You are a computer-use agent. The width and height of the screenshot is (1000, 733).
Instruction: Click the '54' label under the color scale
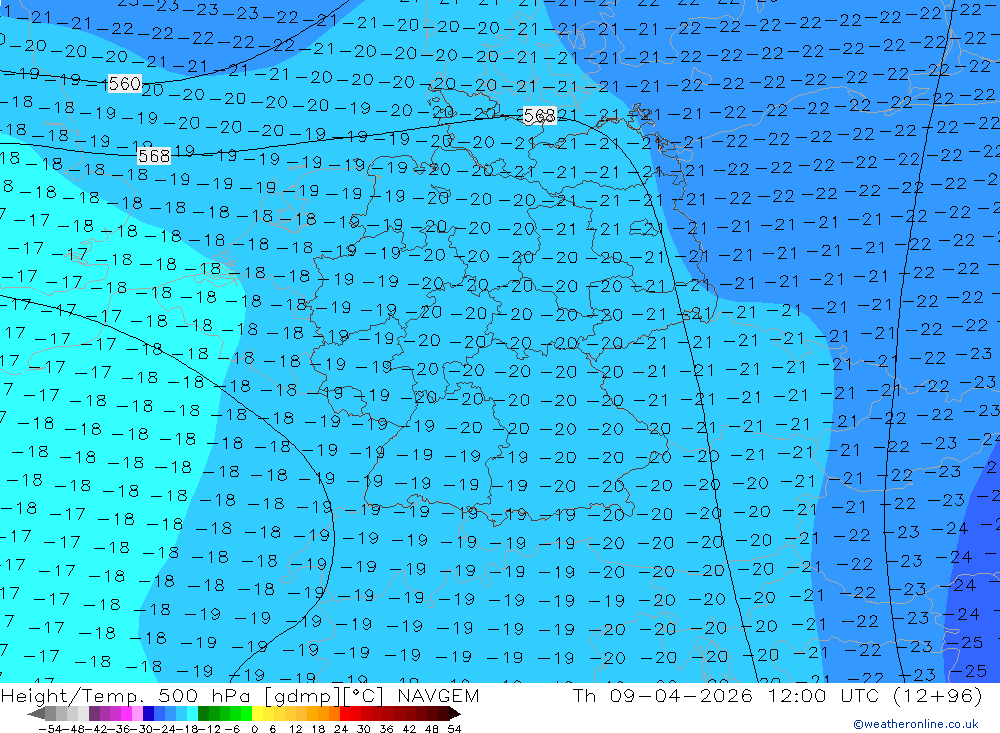[x=454, y=729]
